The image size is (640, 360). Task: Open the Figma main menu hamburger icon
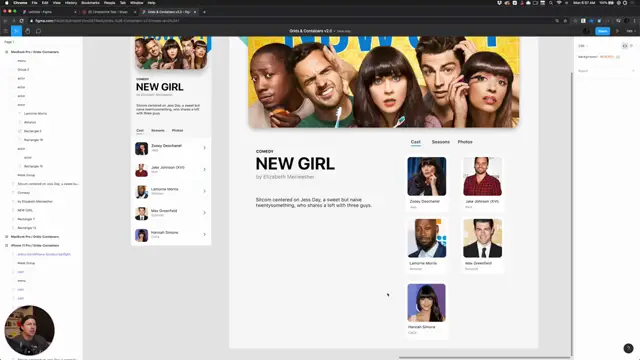pyautogui.click(x=6, y=31)
